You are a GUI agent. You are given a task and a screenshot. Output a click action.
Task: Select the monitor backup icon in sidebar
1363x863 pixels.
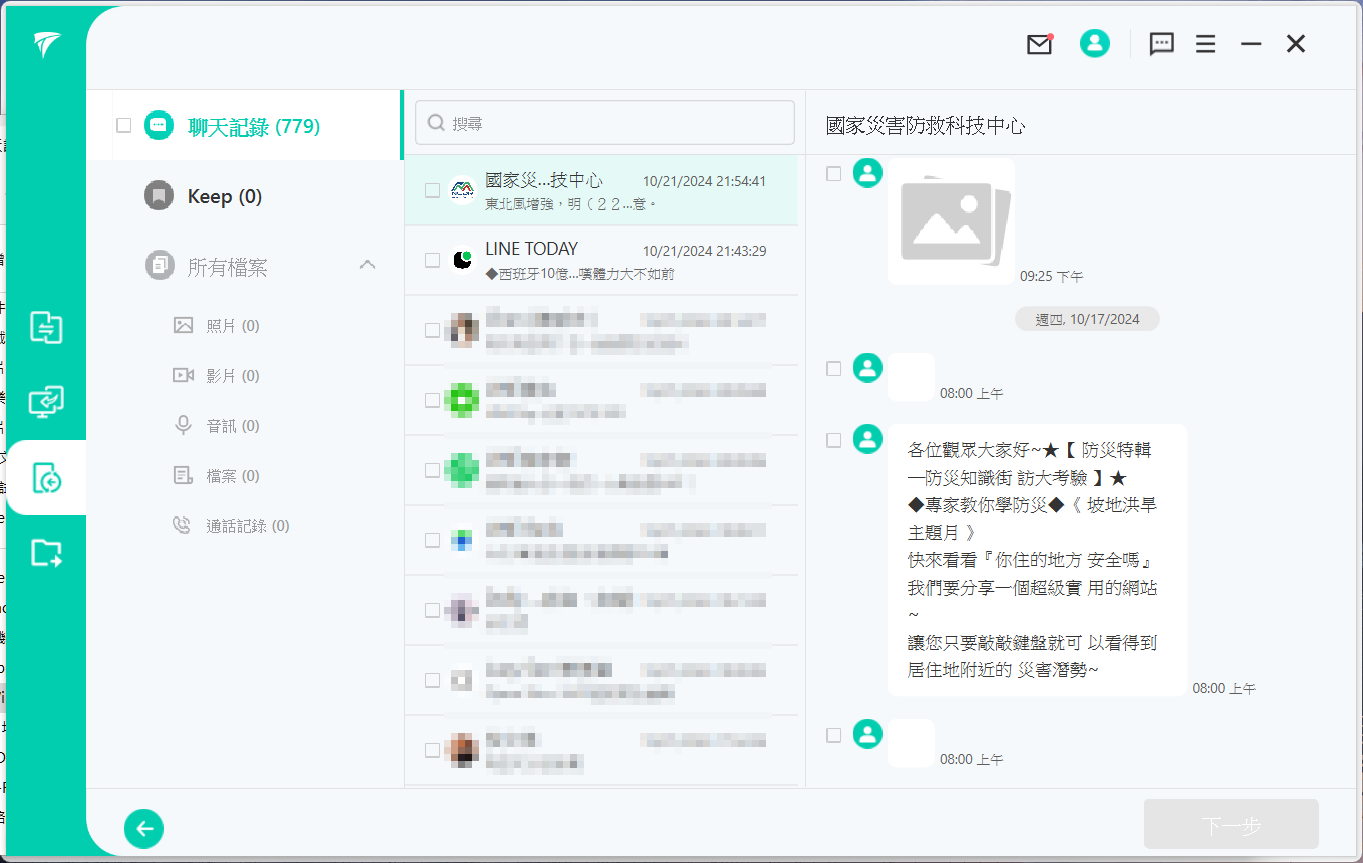[46, 402]
